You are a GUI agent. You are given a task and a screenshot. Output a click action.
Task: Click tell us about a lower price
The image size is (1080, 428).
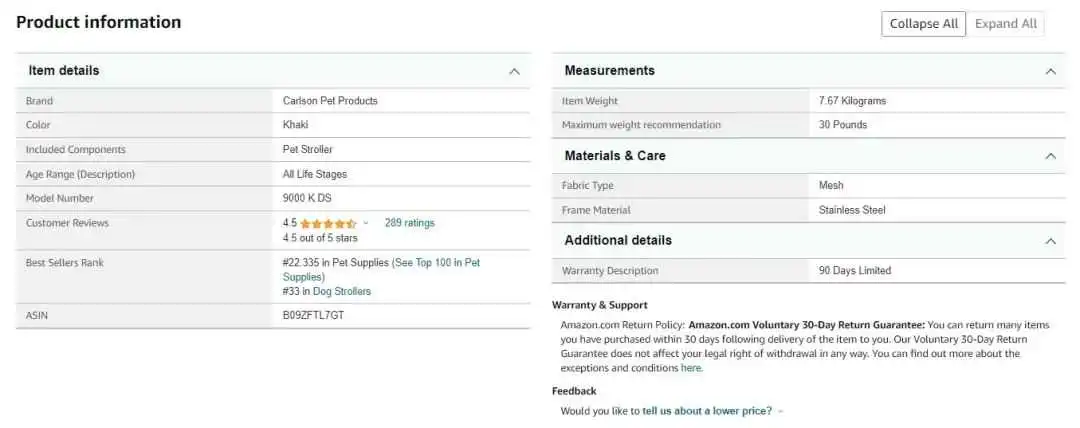pyautogui.click(x=707, y=411)
